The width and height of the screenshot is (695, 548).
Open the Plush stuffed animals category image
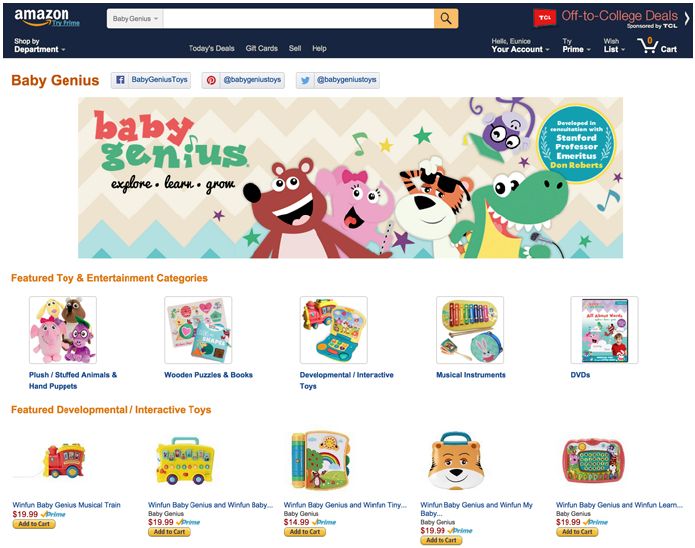(x=62, y=330)
